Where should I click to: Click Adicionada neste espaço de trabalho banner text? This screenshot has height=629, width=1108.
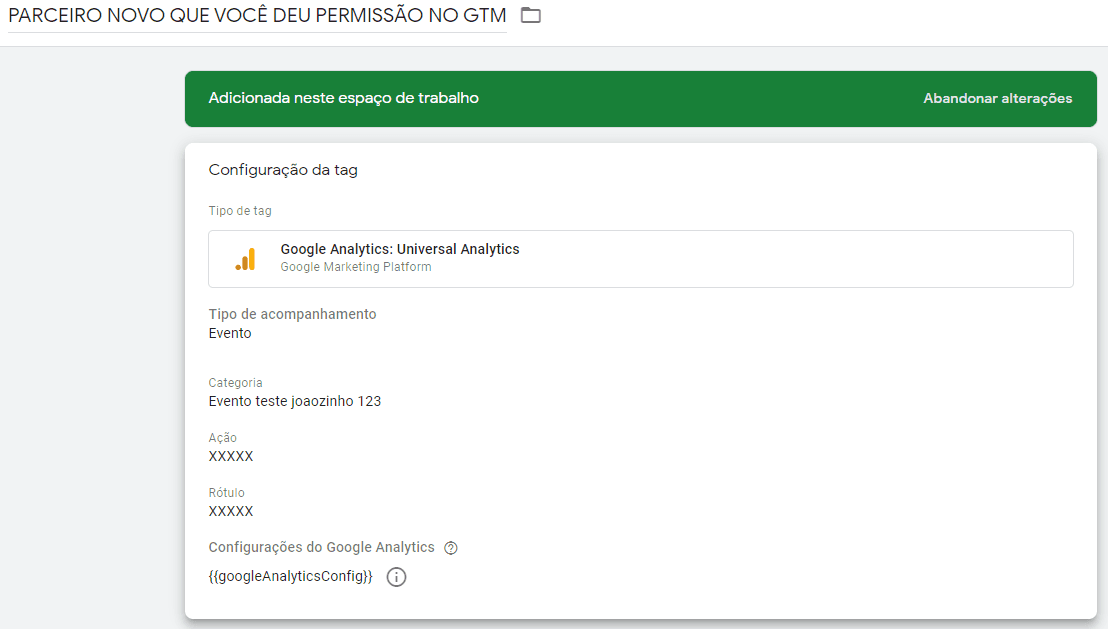pos(343,98)
